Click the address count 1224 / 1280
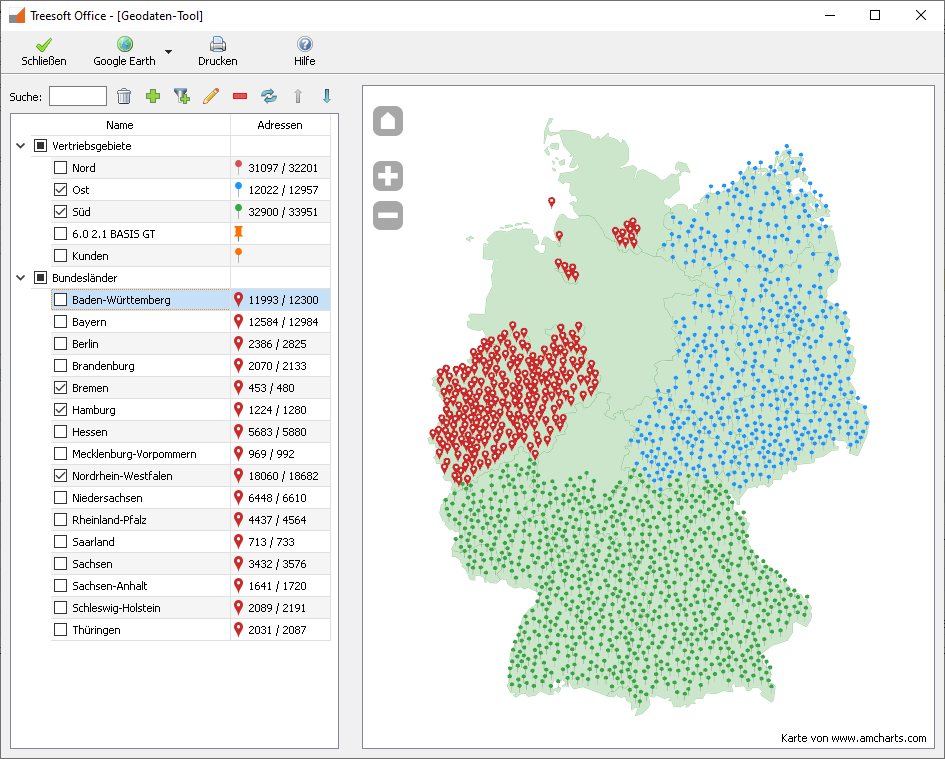945x759 pixels. click(x=277, y=410)
